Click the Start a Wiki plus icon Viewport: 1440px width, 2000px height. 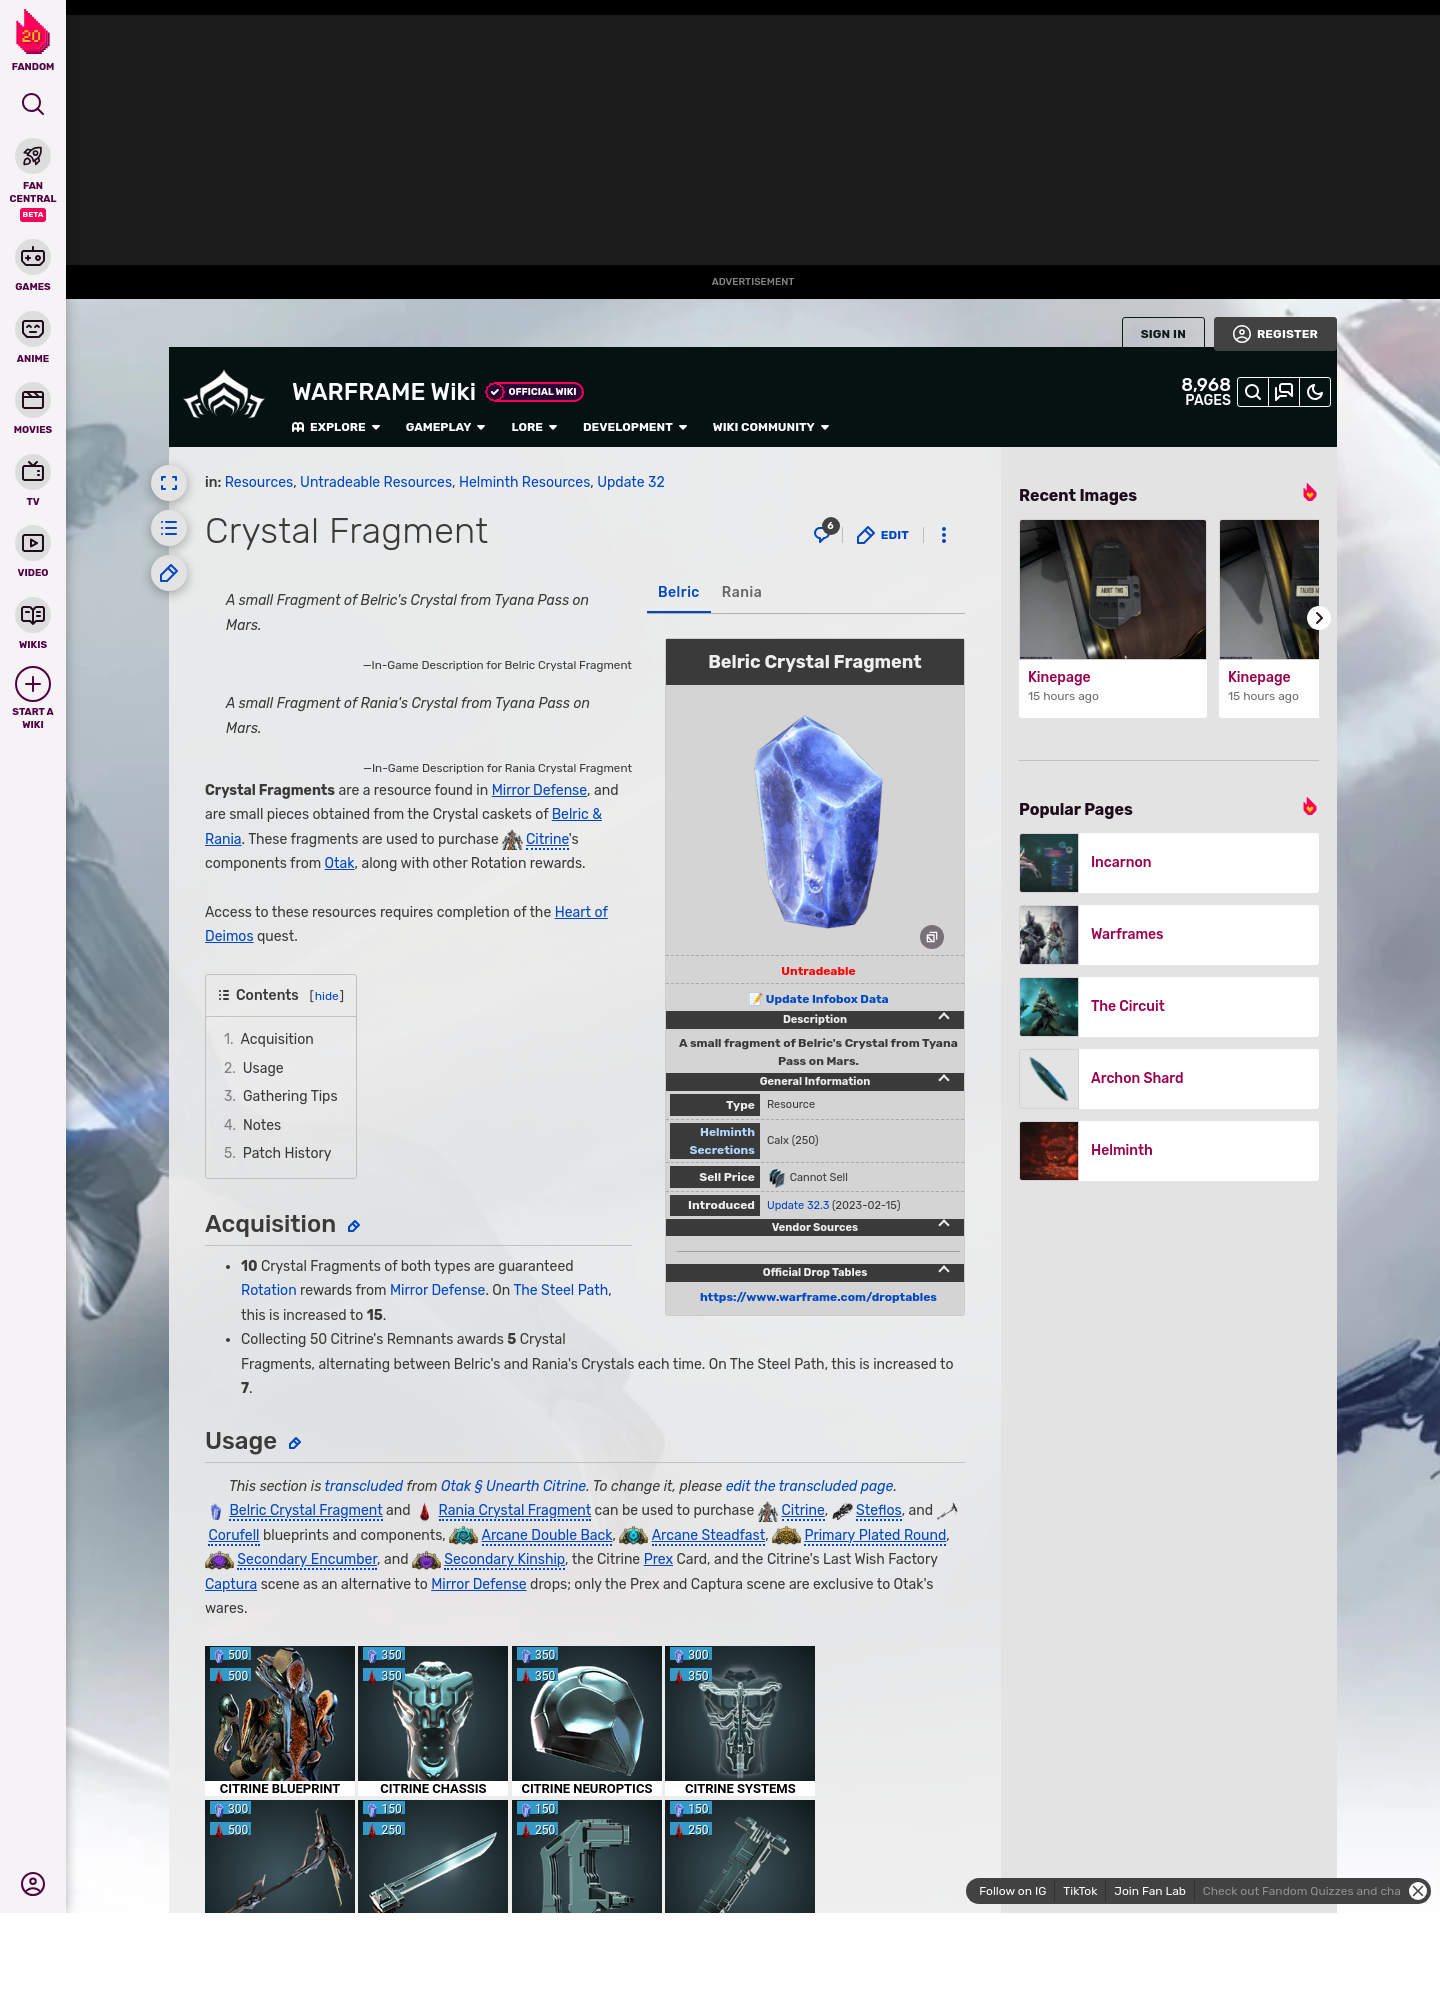(x=33, y=684)
